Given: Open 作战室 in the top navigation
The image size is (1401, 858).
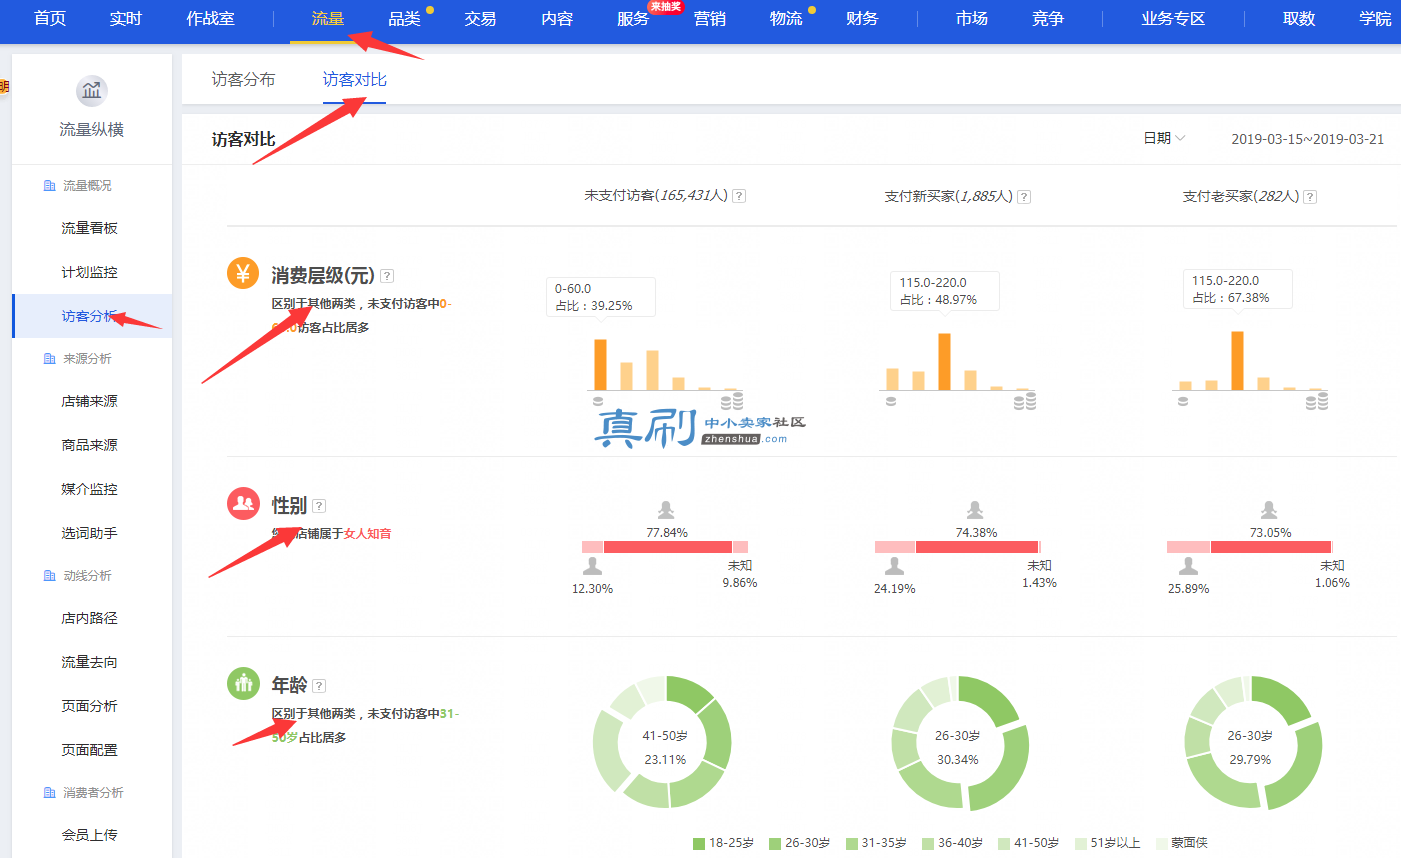Looking at the screenshot, I should (210, 19).
